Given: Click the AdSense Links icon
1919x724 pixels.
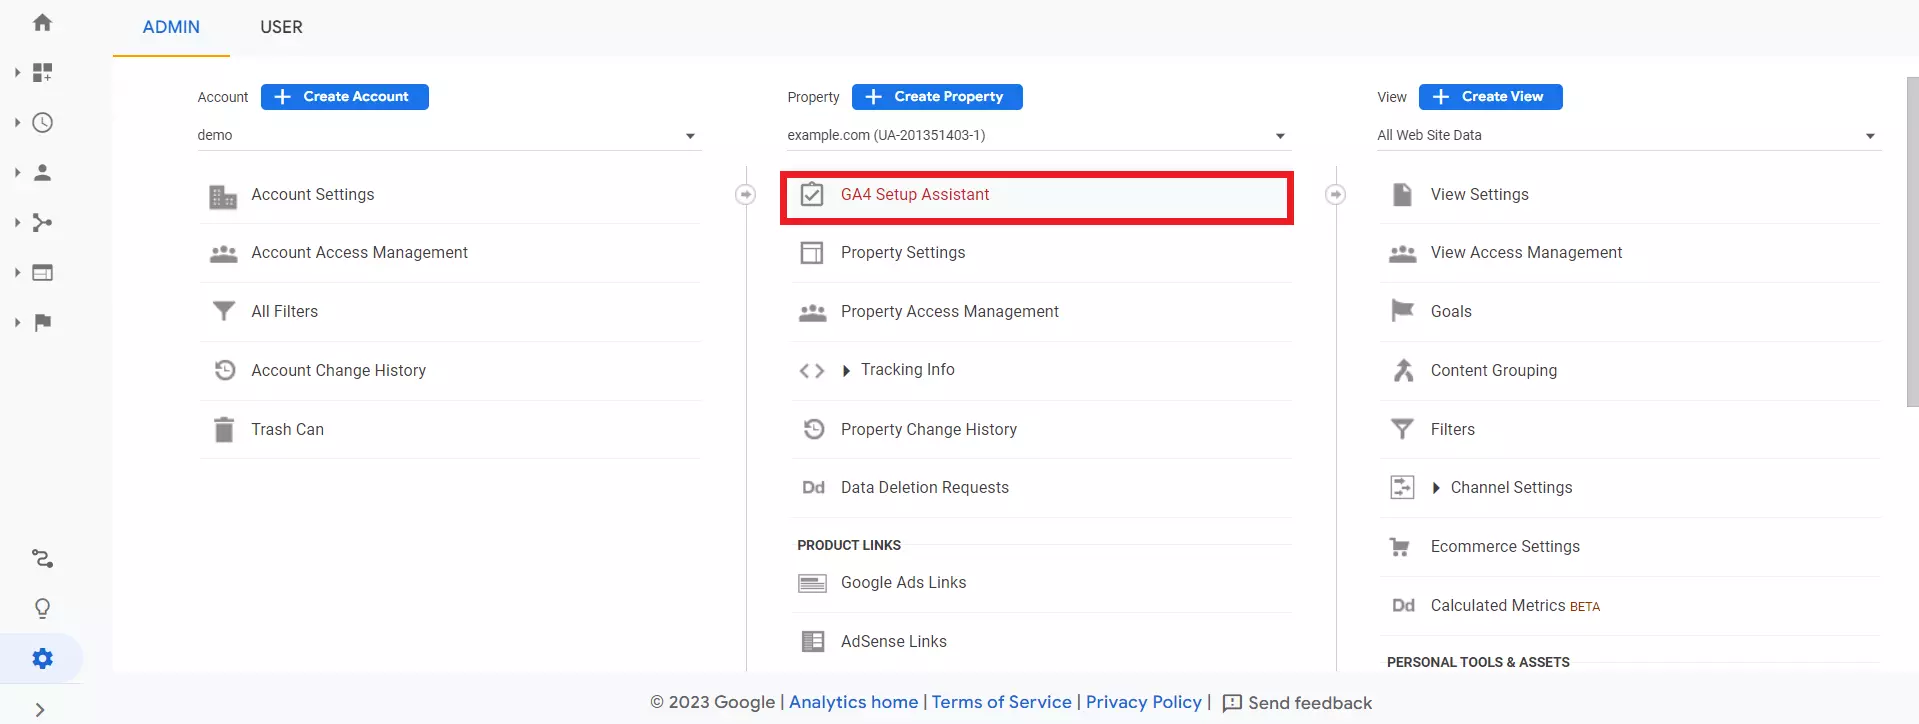Looking at the screenshot, I should pos(813,641).
